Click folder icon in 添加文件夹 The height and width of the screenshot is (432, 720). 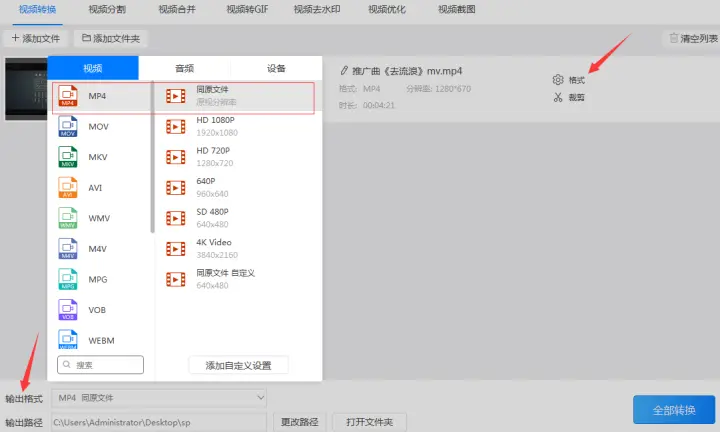(x=86, y=38)
